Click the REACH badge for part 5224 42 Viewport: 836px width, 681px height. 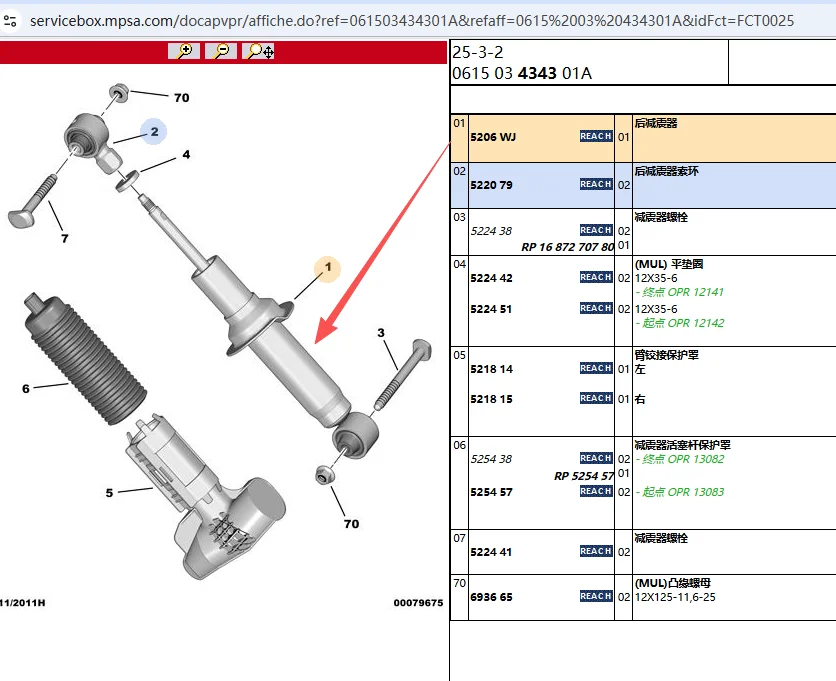tap(596, 277)
